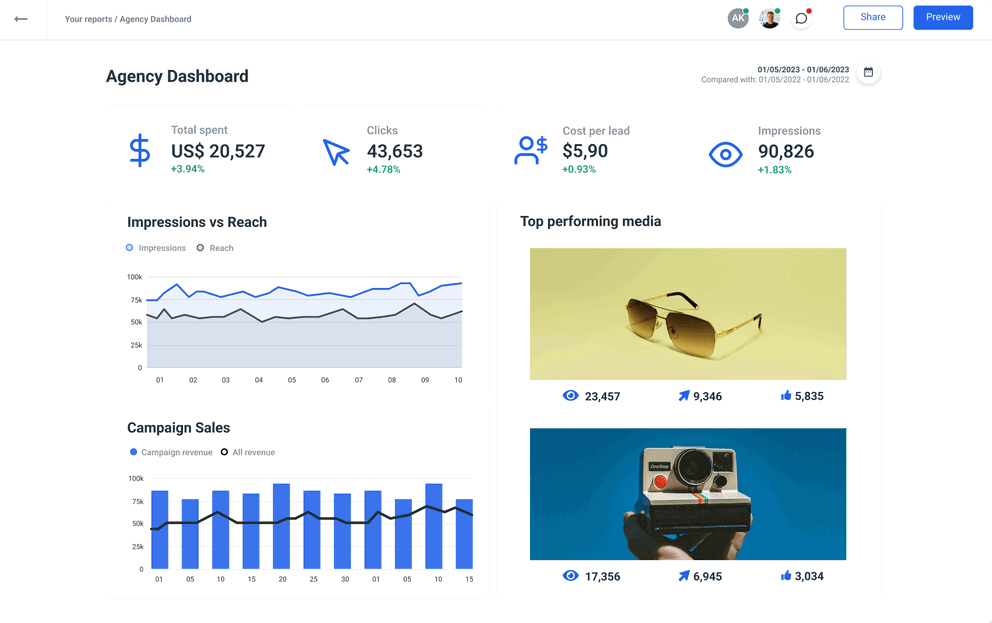This screenshot has width=992, height=623.
Task: Click the polaroid camera media thumbnail
Action: coord(687,493)
